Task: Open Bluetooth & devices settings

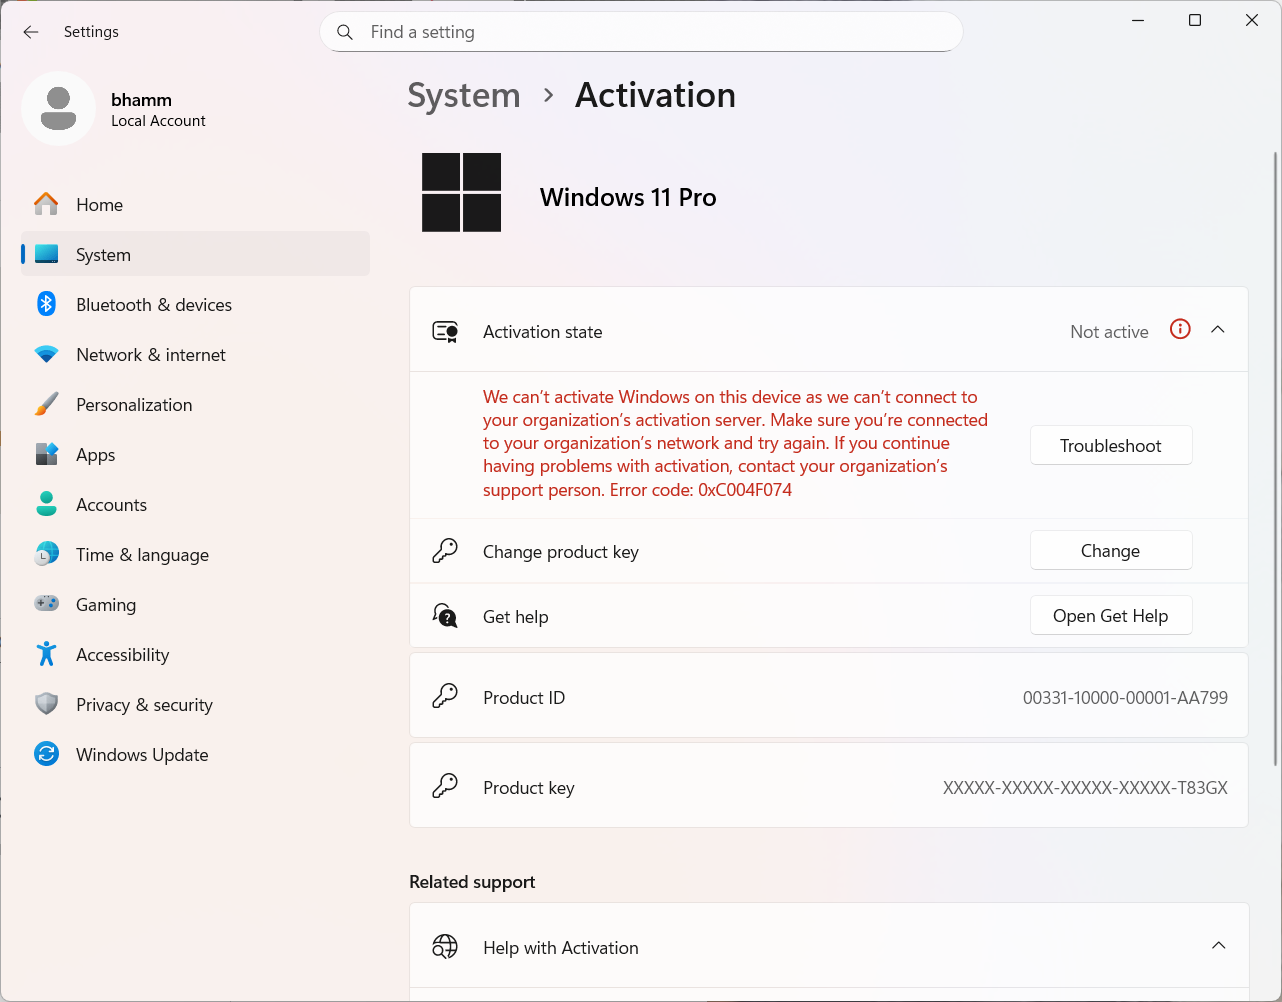Action: (x=195, y=304)
